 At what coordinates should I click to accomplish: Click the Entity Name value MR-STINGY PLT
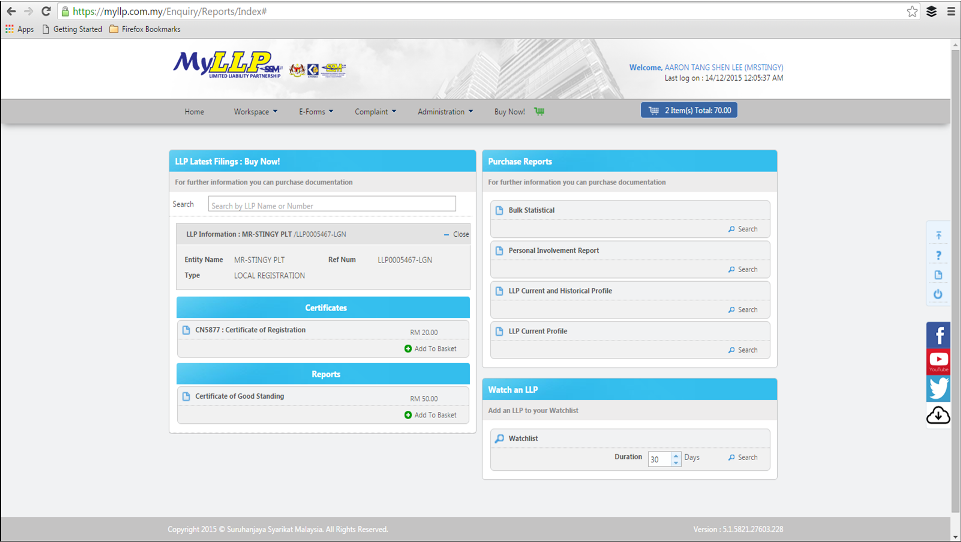coord(259,260)
